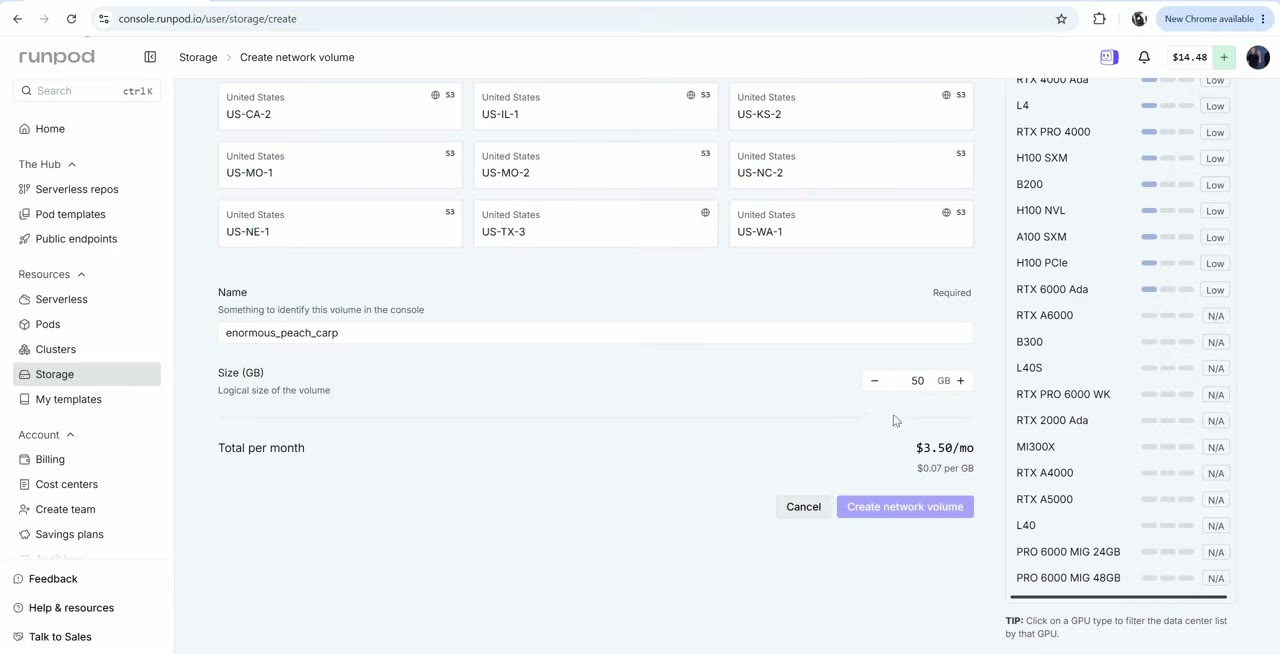Select the US-KS-2 data center
Image resolution: width=1280 pixels, height=654 pixels.
click(x=851, y=106)
